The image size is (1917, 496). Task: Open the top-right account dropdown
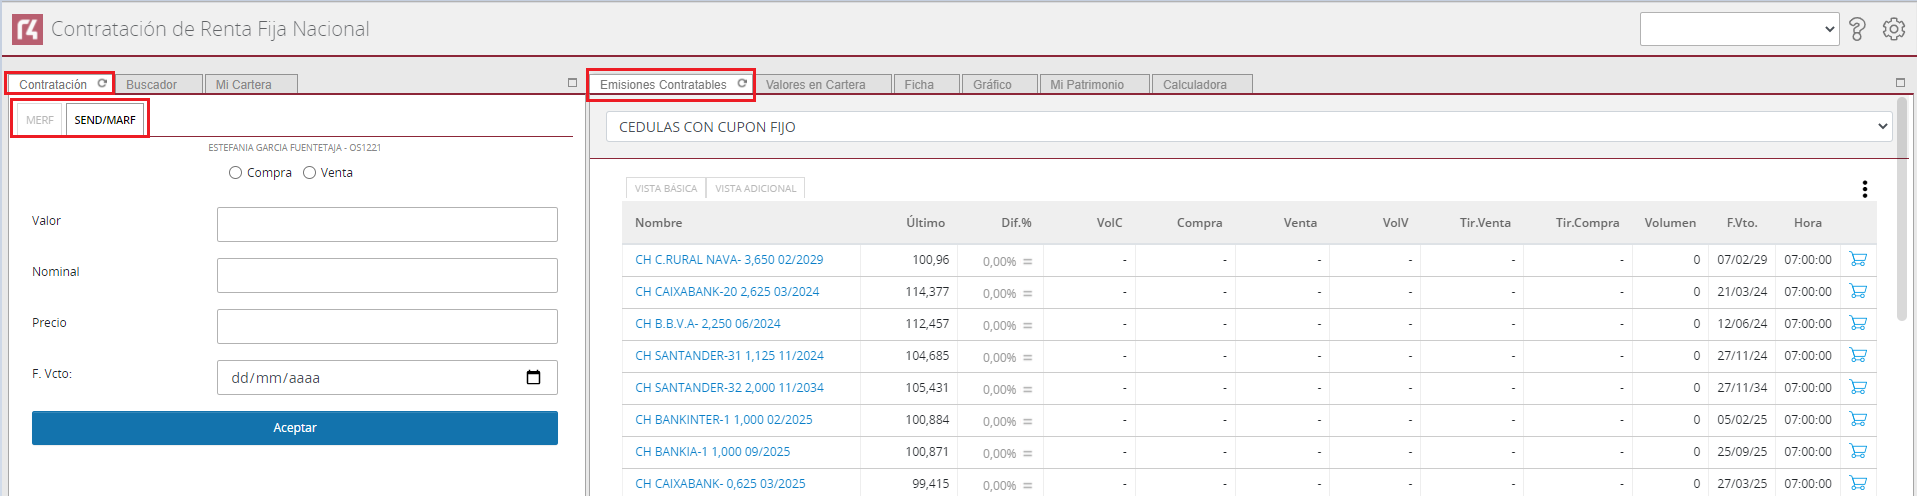click(1739, 29)
